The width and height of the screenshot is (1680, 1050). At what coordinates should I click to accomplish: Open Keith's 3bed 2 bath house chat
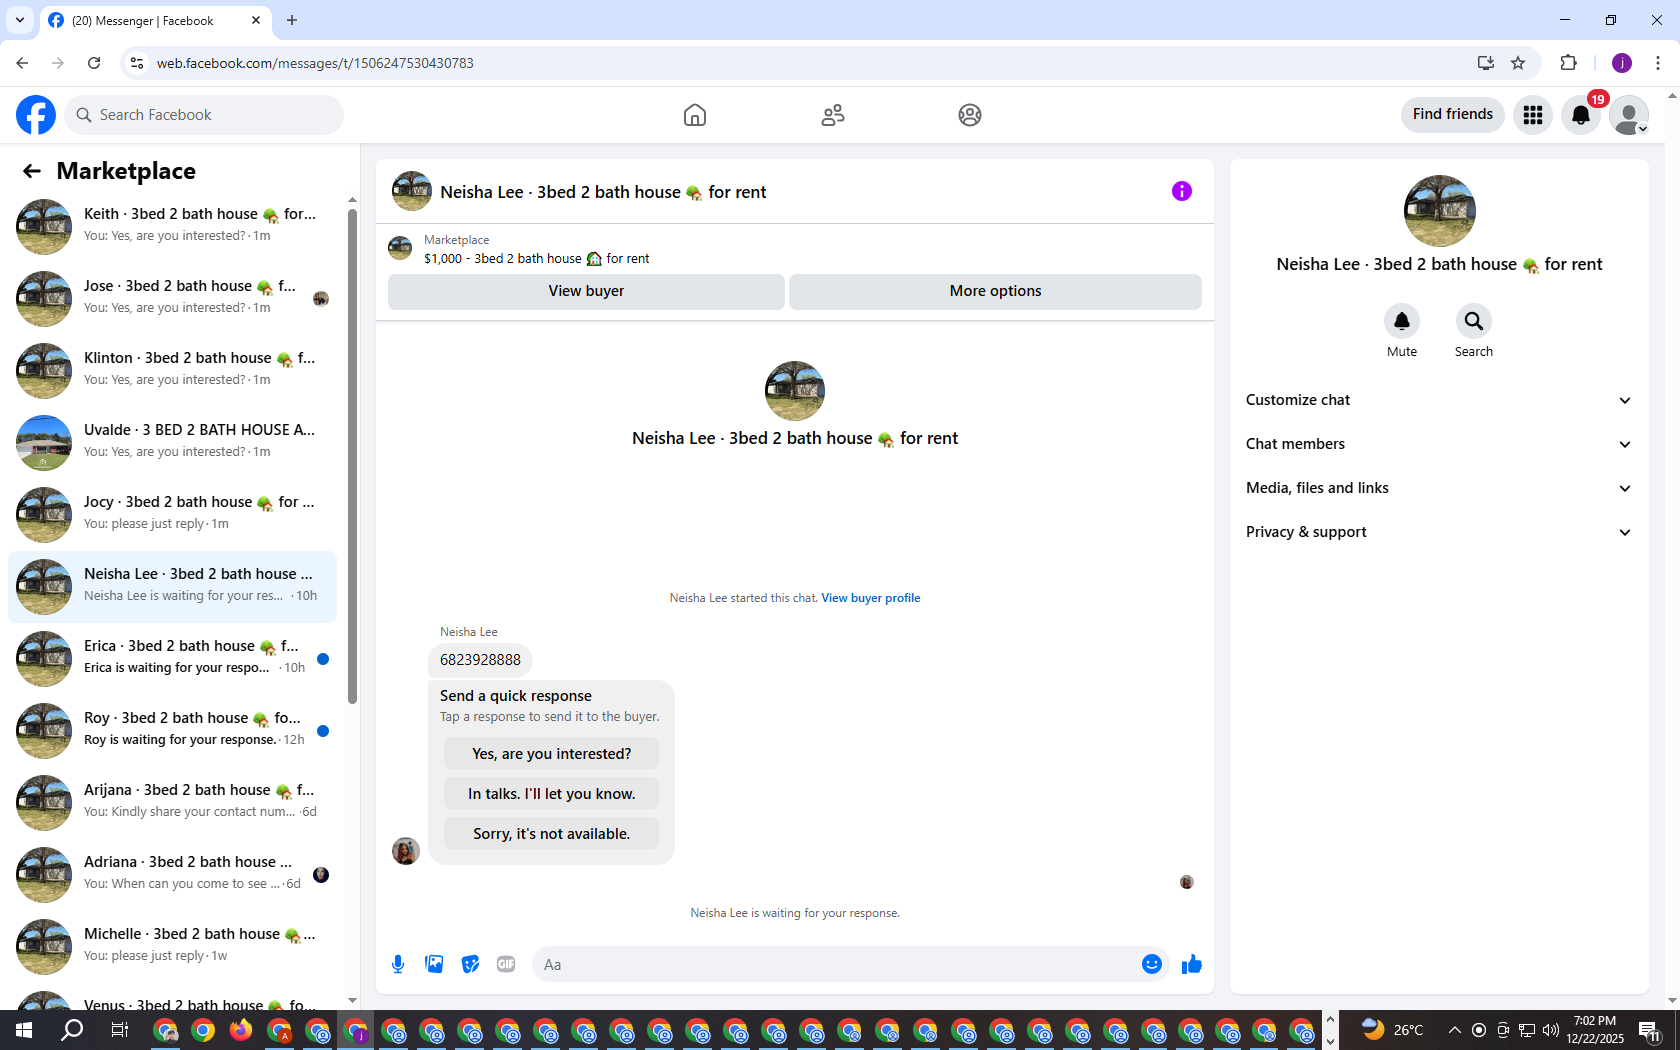coord(172,226)
